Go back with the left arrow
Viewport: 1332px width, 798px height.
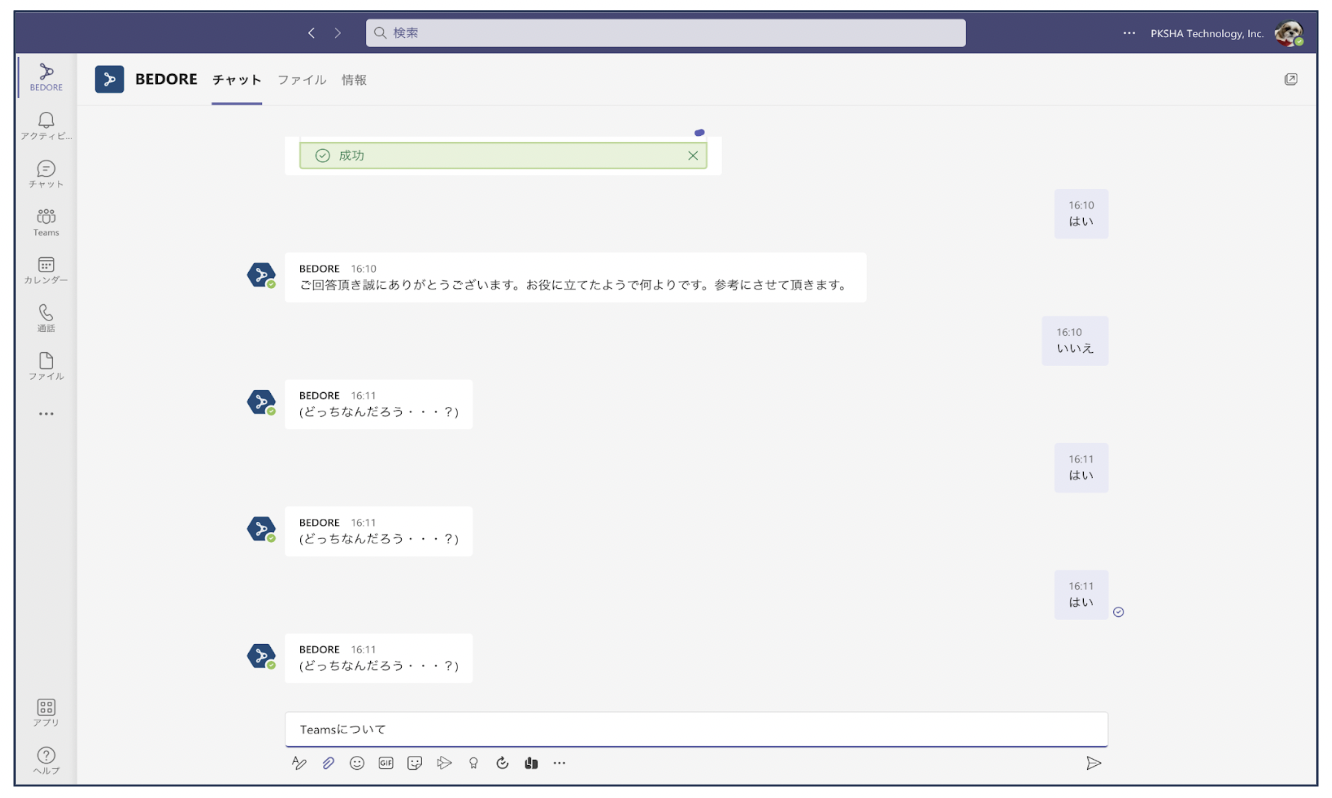tap(311, 33)
